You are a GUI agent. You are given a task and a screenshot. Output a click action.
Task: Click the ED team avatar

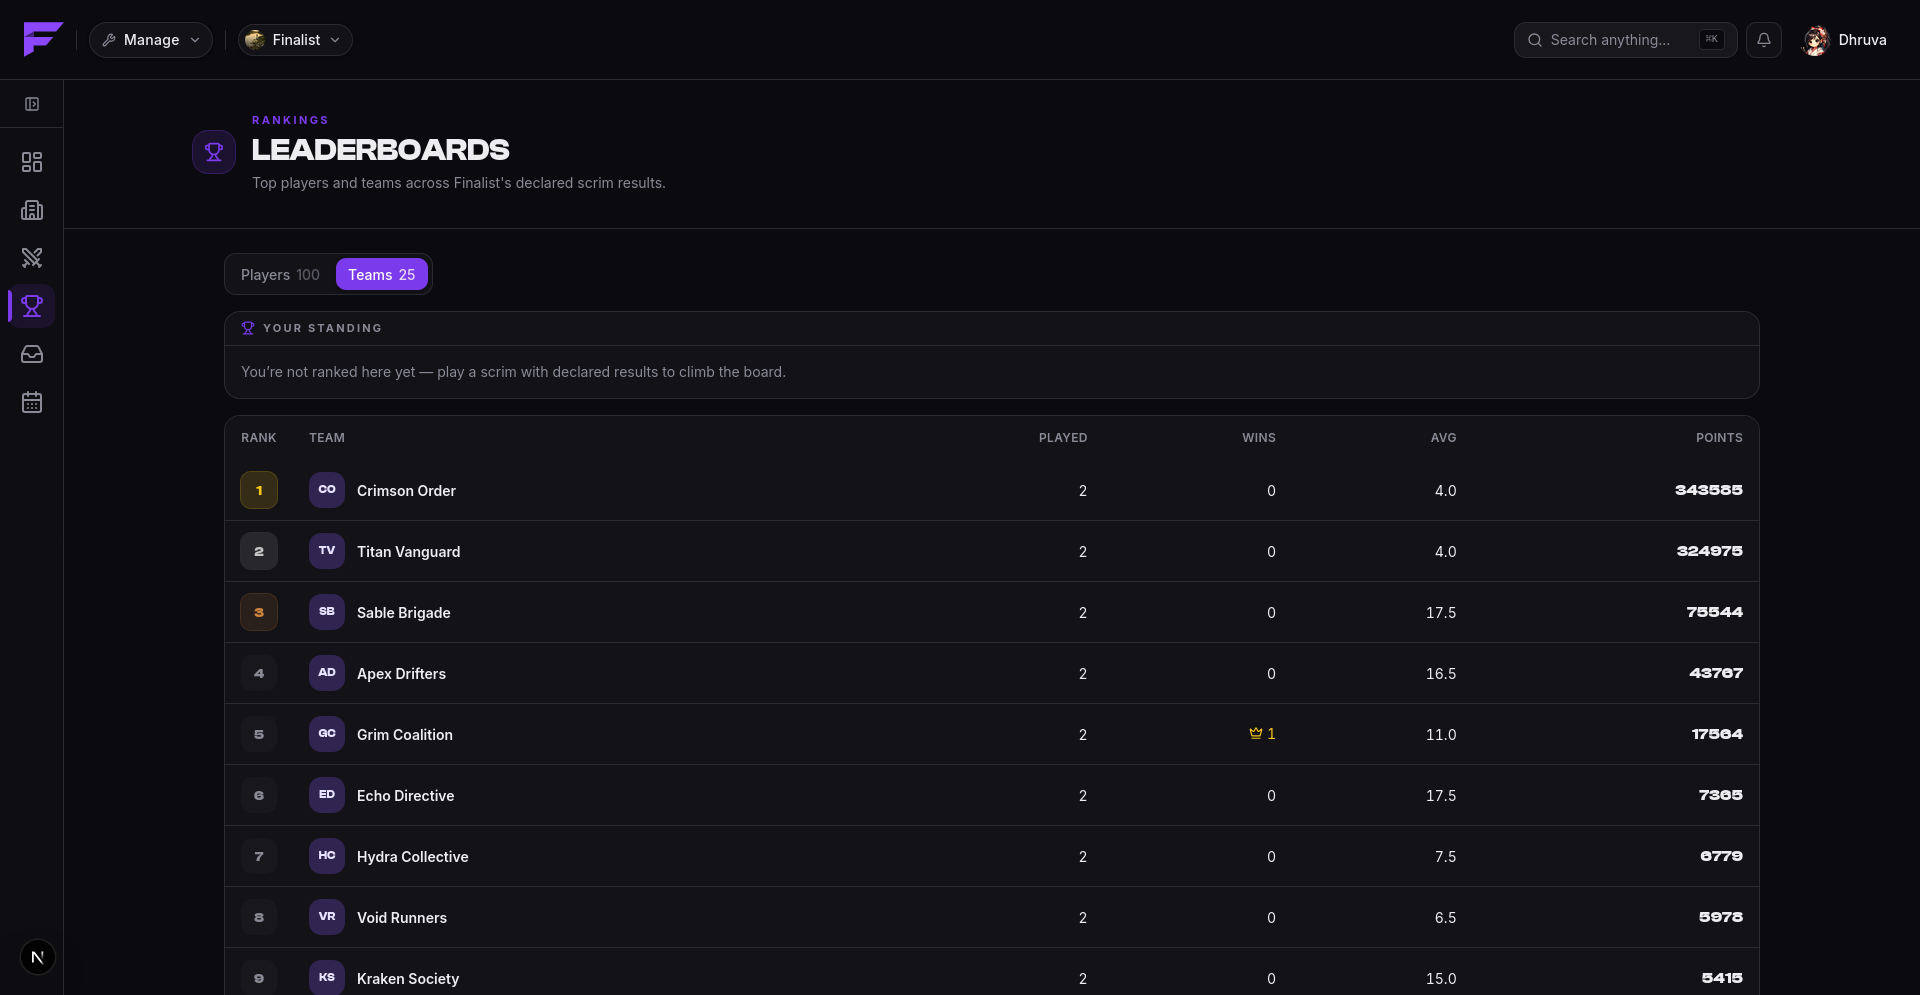(x=327, y=795)
